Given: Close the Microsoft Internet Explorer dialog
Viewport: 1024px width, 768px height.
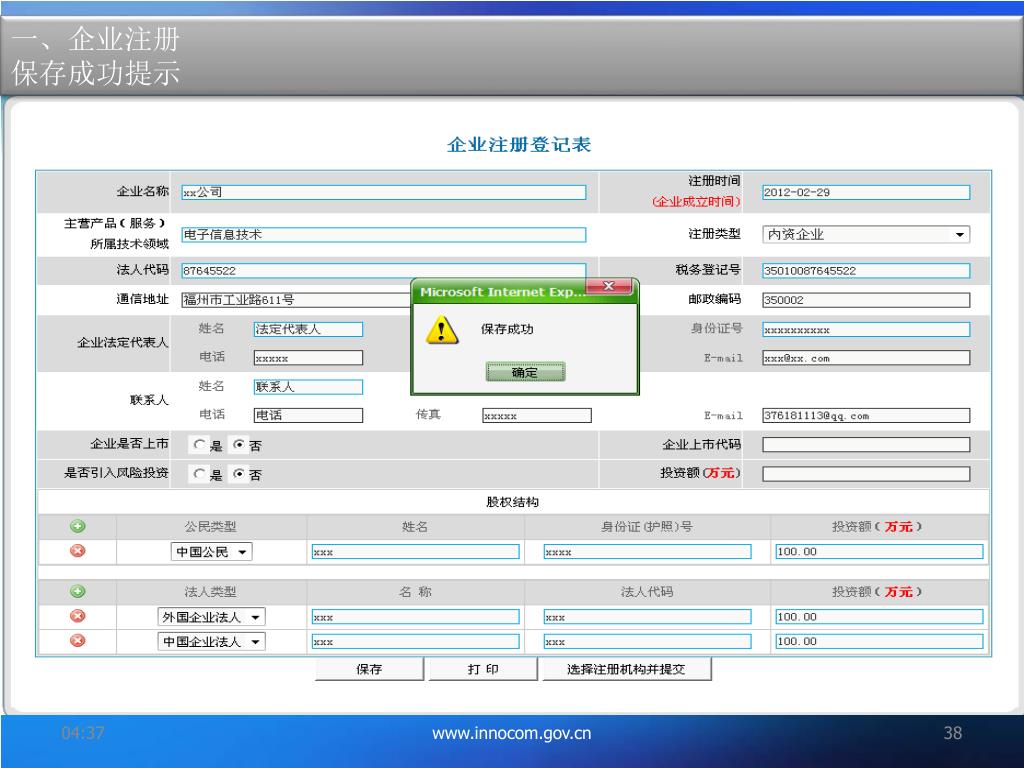Looking at the screenshot, I should pos(610,288).
